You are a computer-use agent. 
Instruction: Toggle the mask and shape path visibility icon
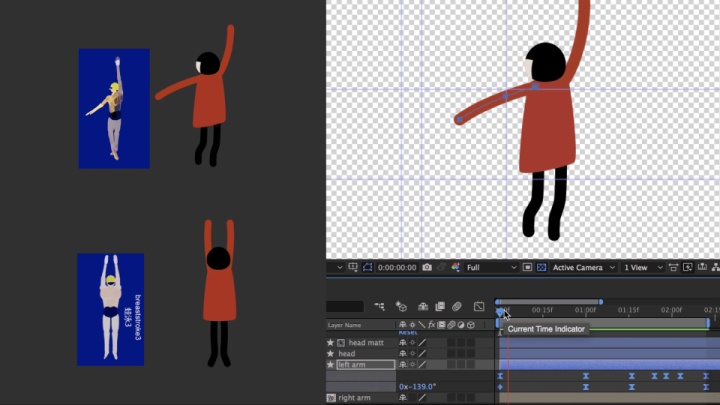(366, 268)
